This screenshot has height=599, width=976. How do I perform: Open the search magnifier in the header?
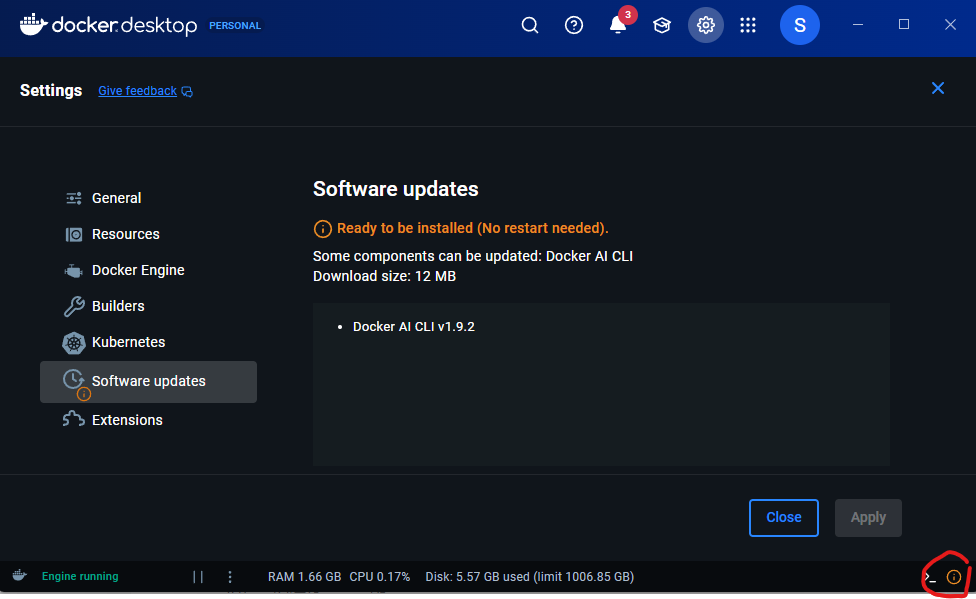[530, 26]
